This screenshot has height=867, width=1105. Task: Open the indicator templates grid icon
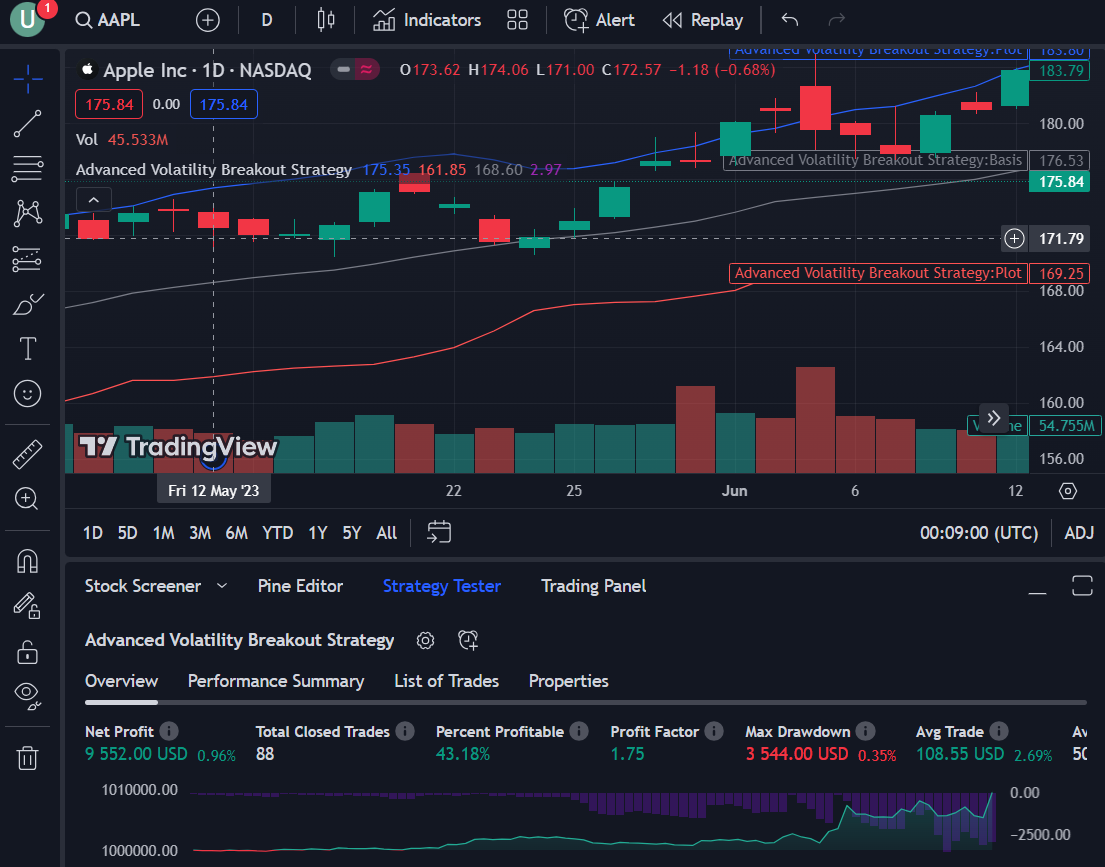(x=517, y=20)
